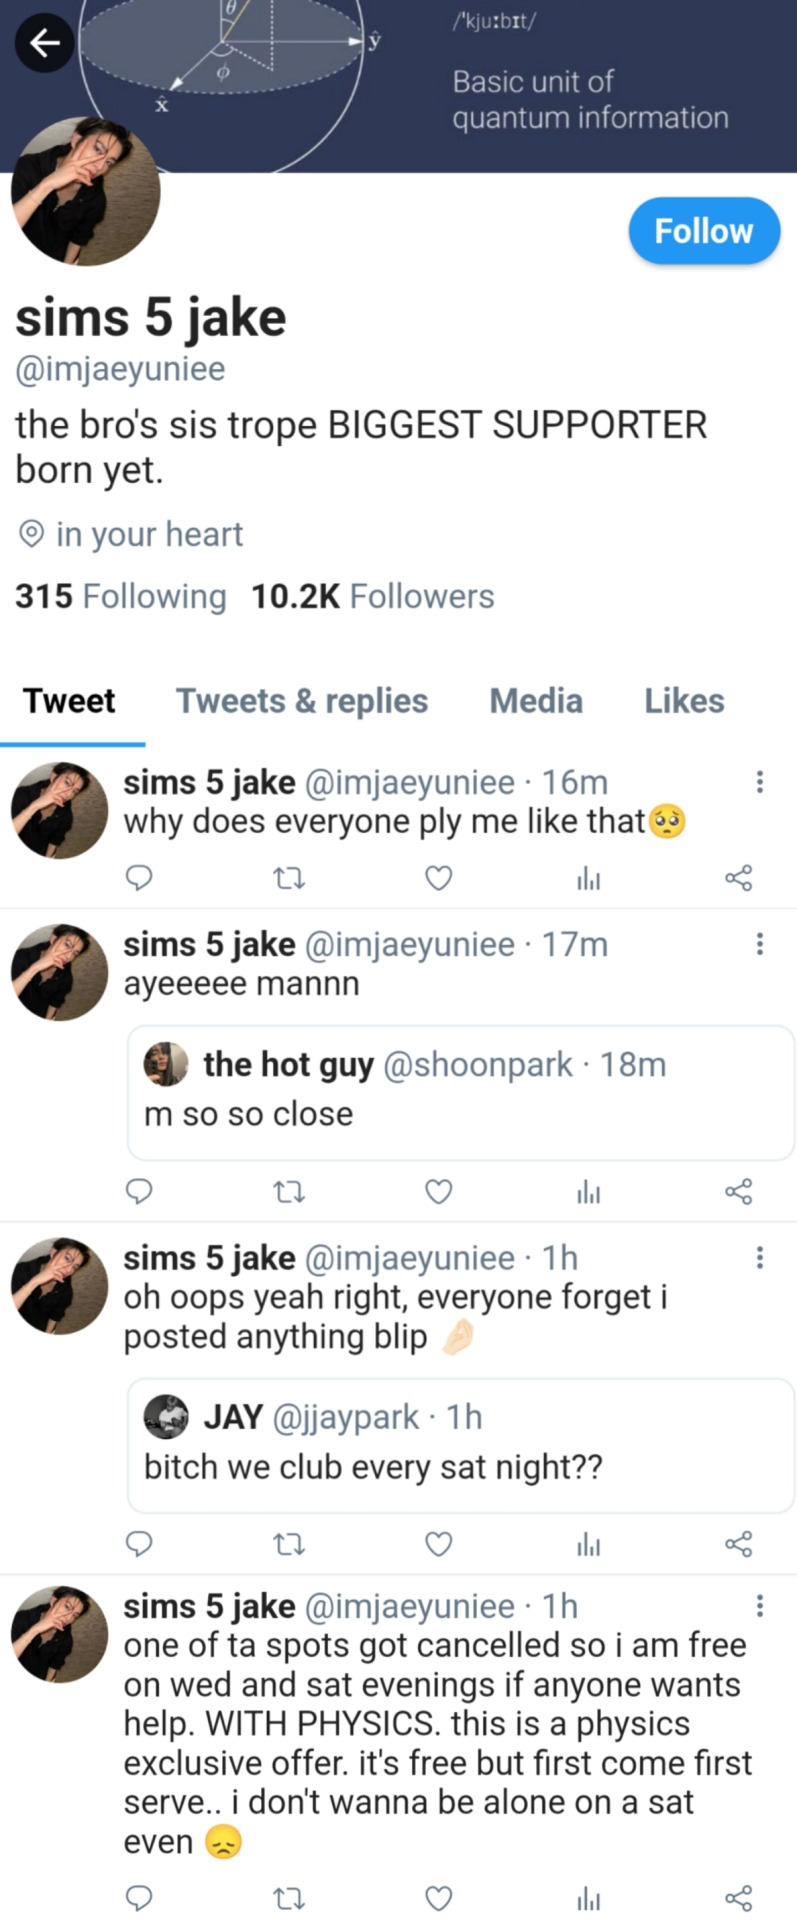Share the physics help offer tweet
Image resolution: width=797 pixels, height=1920 pixels.
(738, 1897)
